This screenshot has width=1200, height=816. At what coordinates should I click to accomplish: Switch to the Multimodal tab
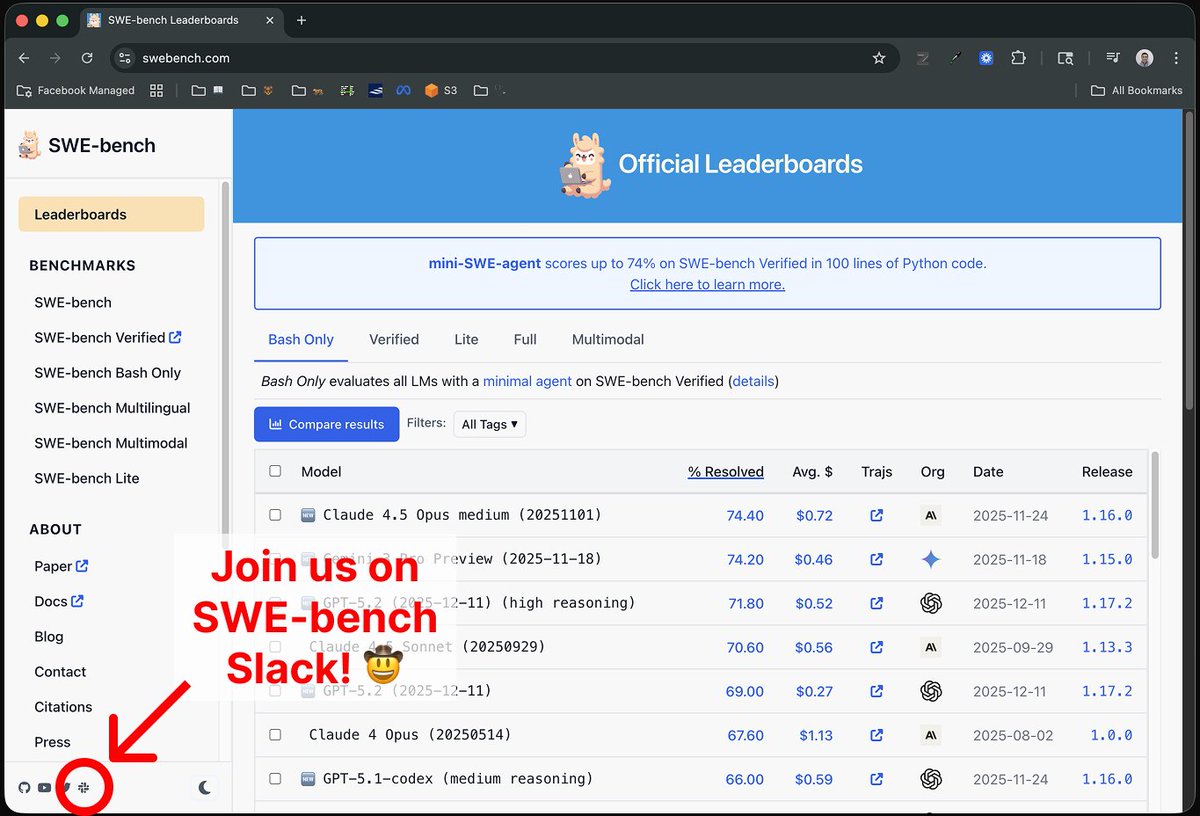[x=608, y=339]
